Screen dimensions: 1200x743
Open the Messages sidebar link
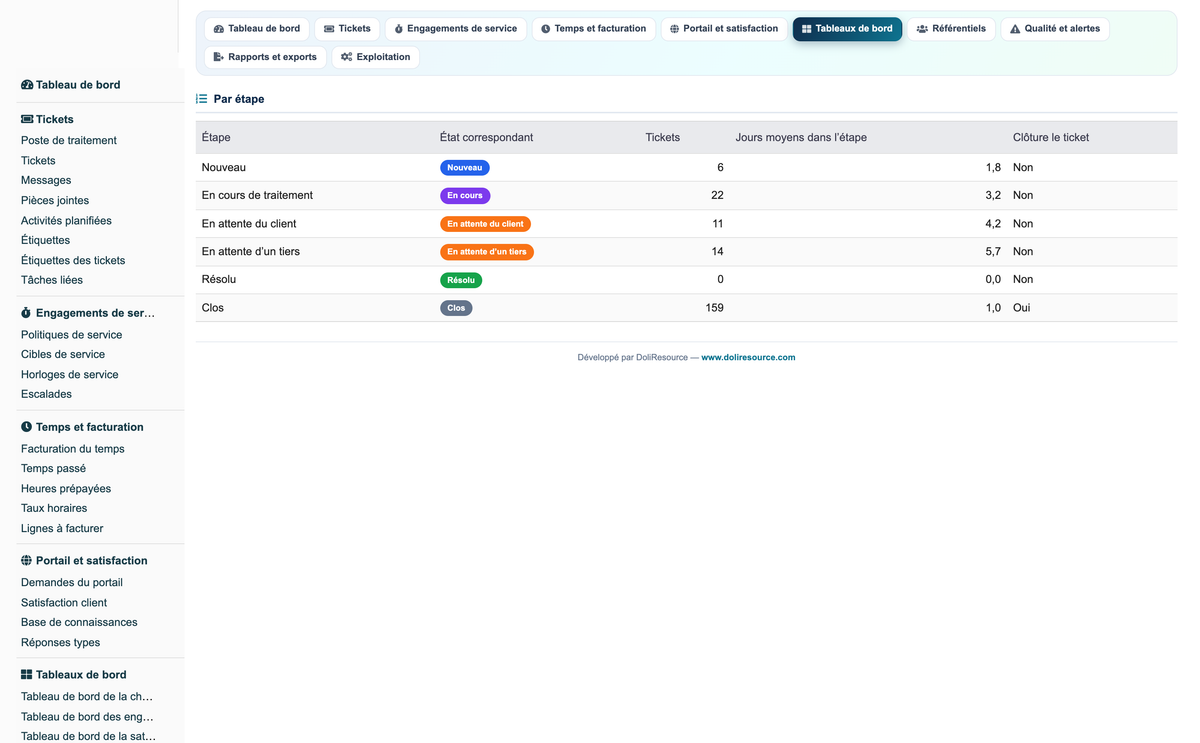point(46,181)
